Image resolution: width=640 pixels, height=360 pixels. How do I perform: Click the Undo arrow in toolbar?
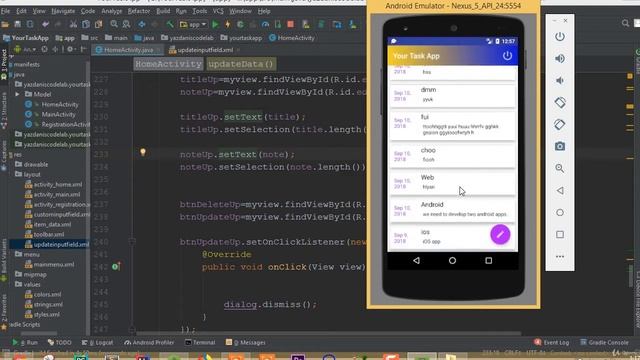click(45, 24)
